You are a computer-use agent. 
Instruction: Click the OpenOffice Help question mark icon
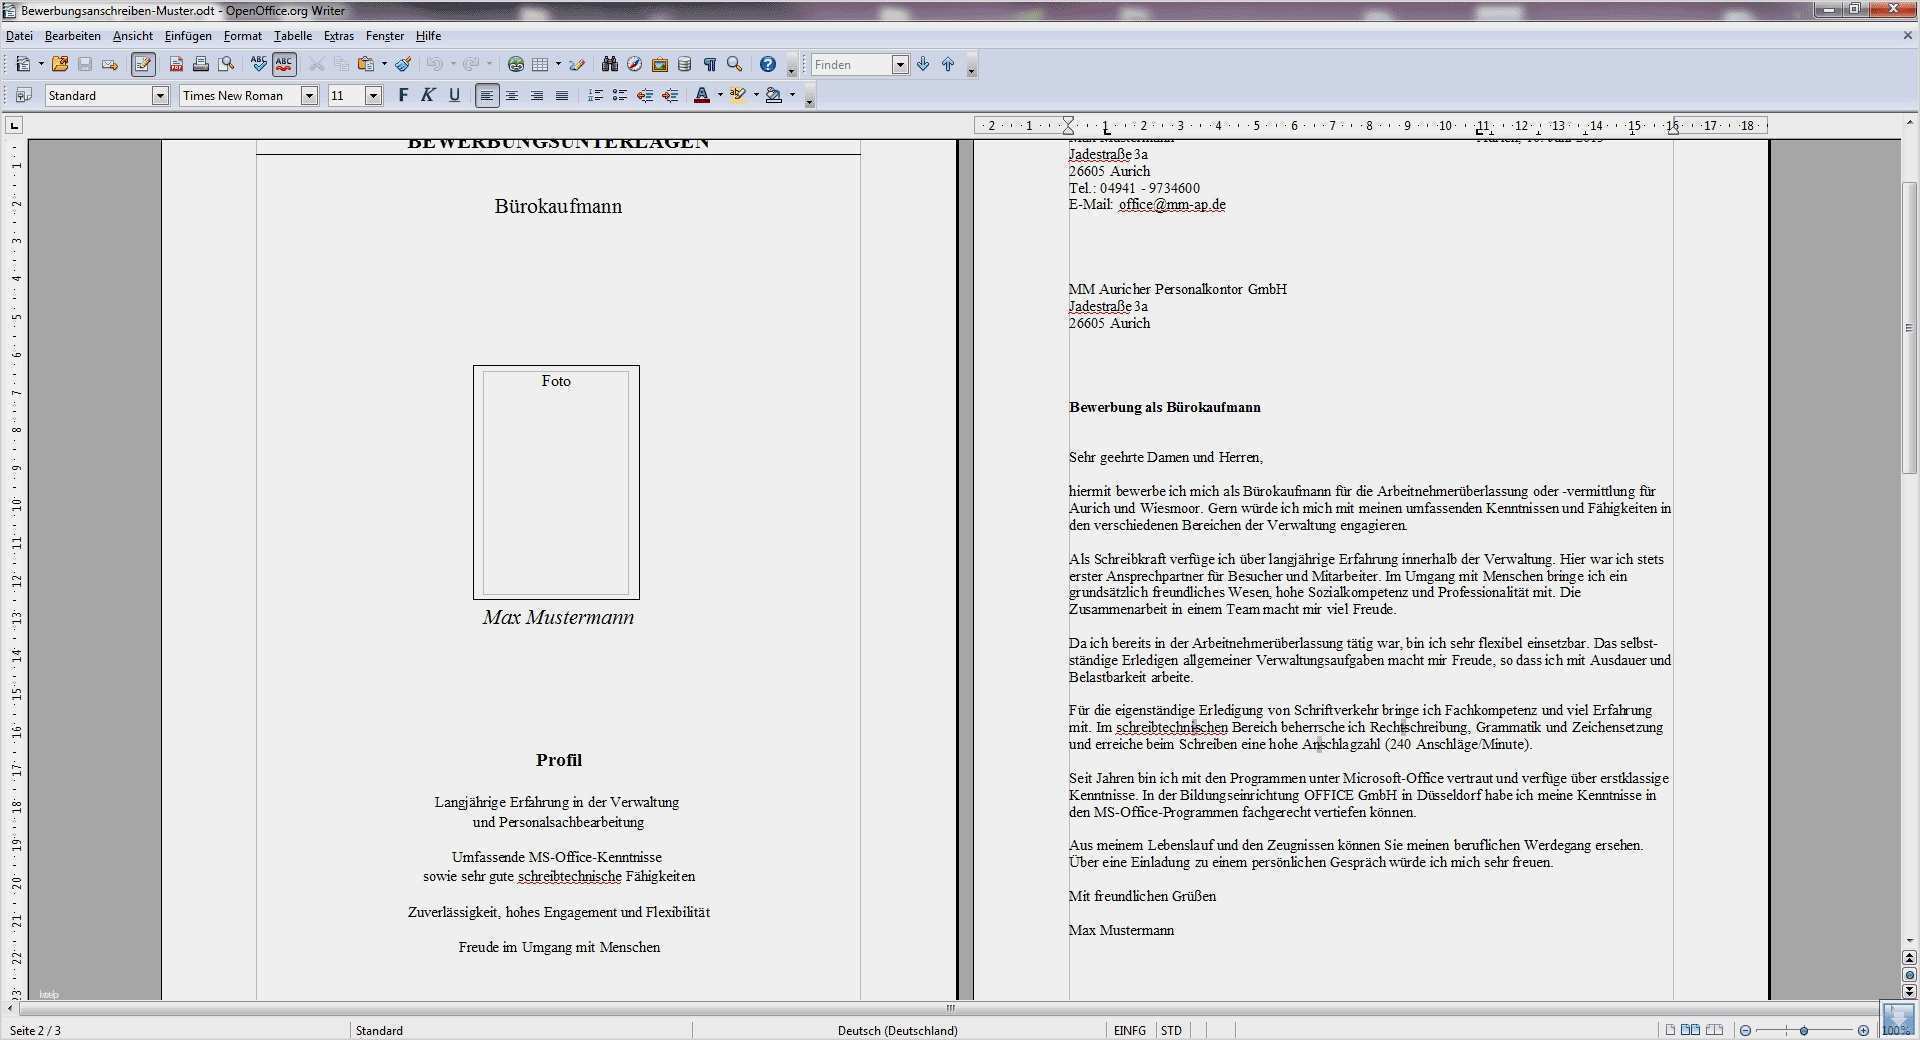coord(767,65)
